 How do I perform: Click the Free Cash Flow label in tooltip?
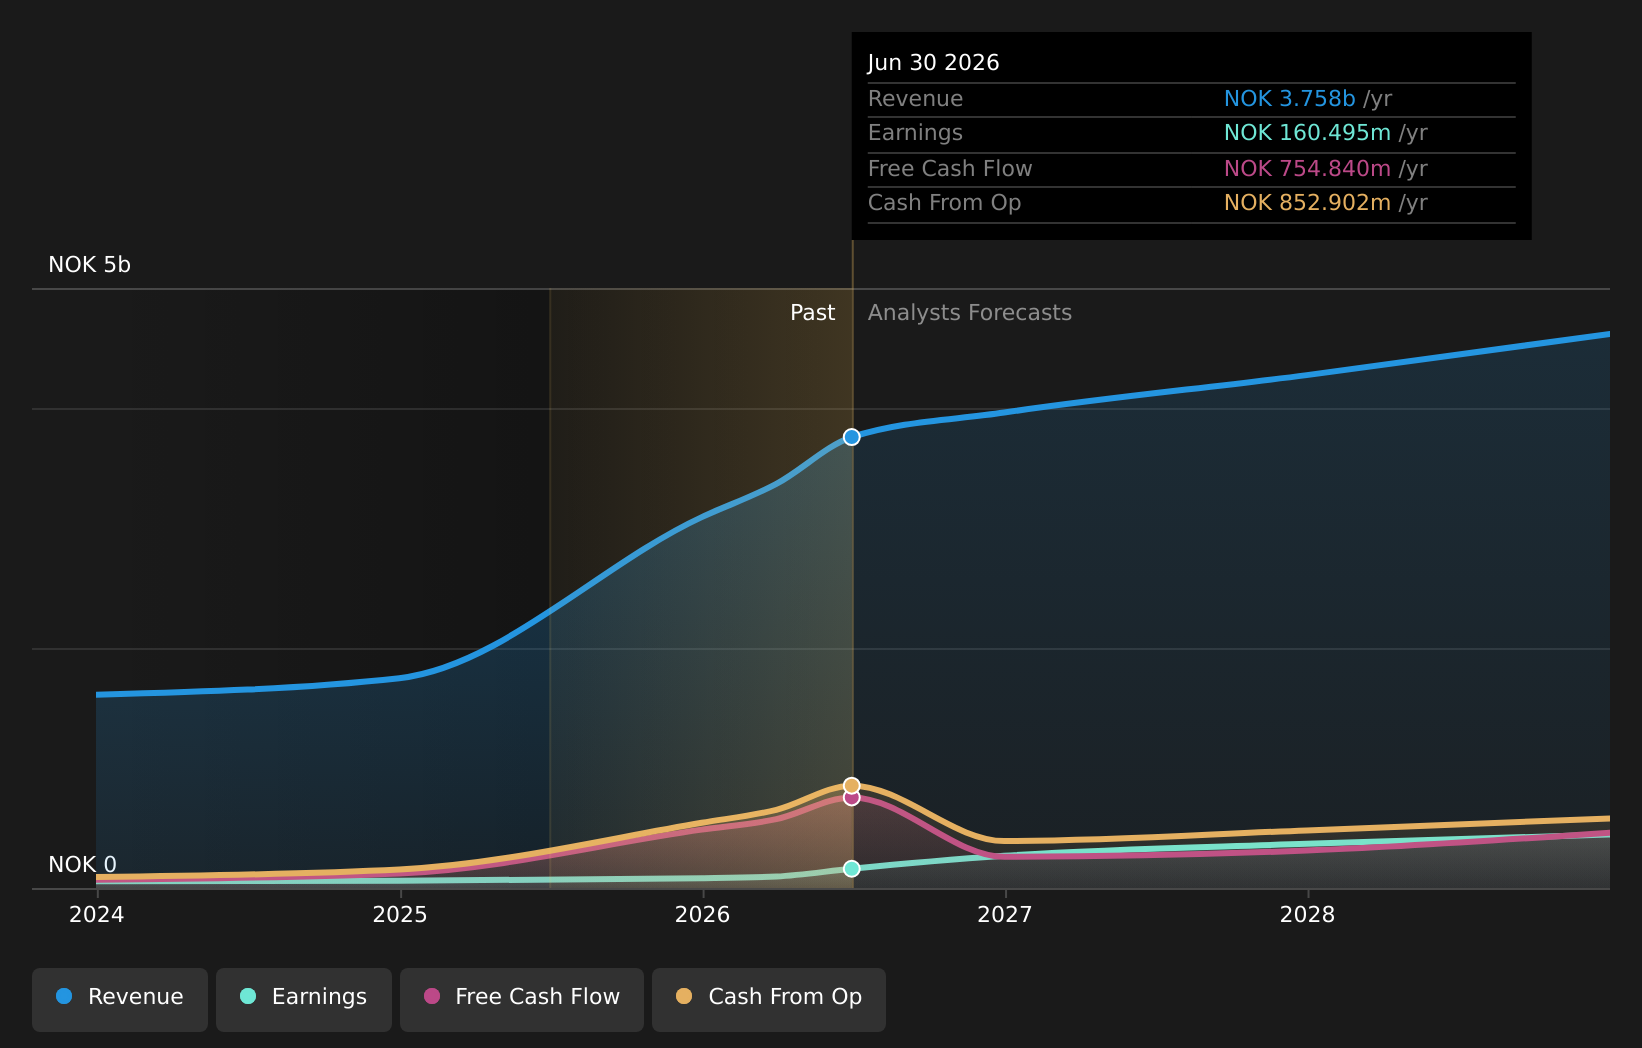point(950,169)
